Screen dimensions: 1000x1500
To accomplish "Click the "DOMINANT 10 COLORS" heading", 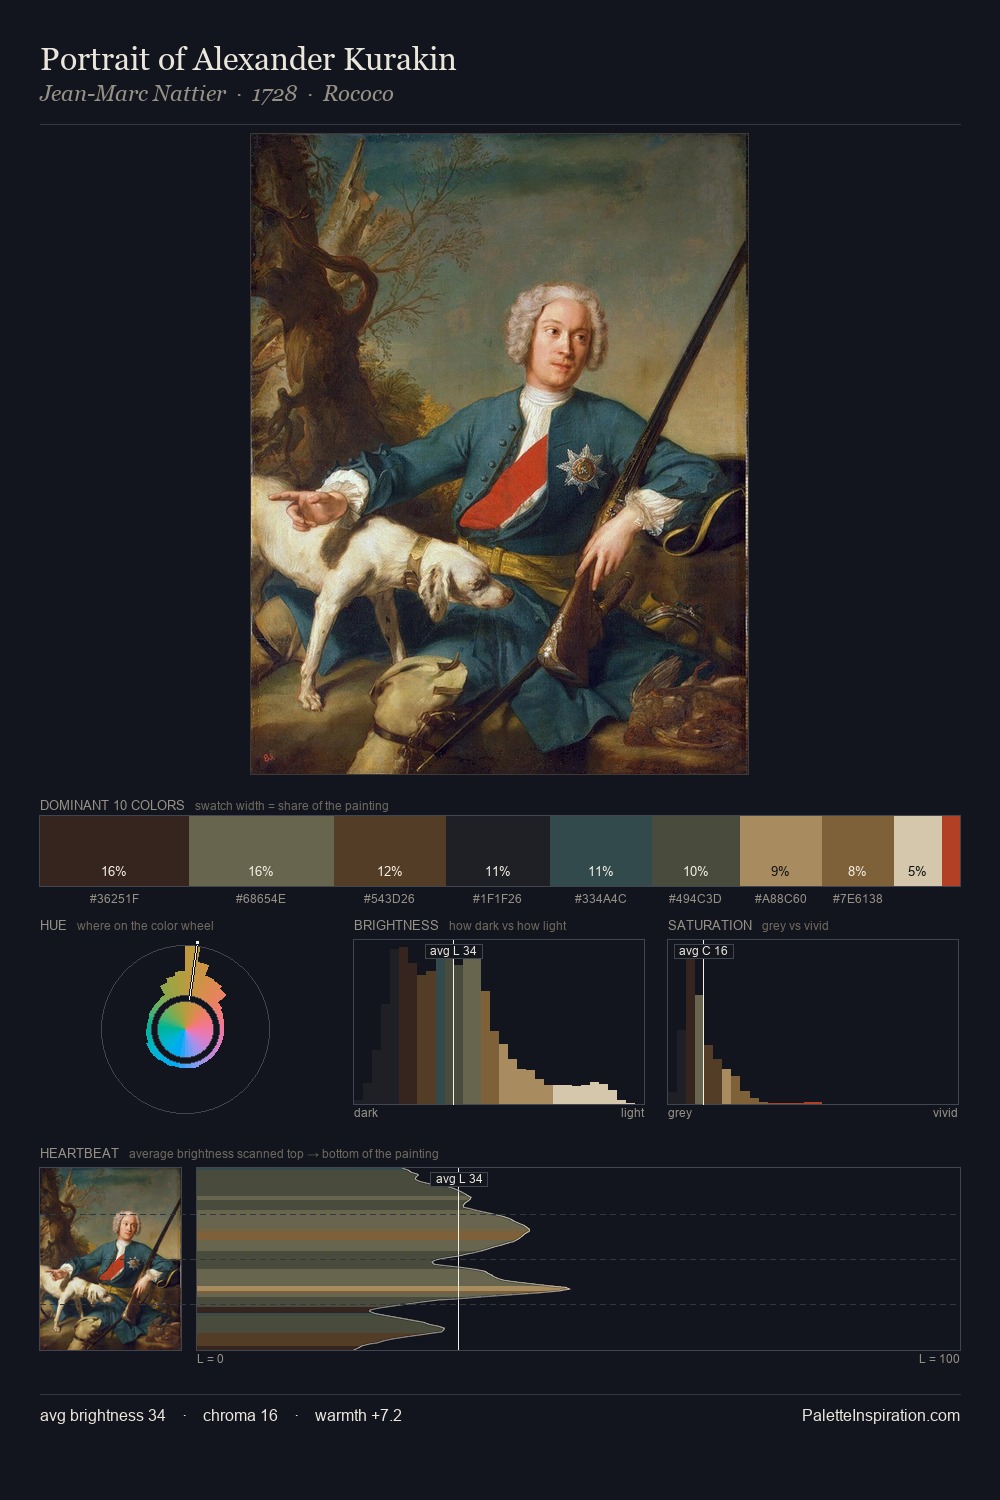I will tap(112, 805).
